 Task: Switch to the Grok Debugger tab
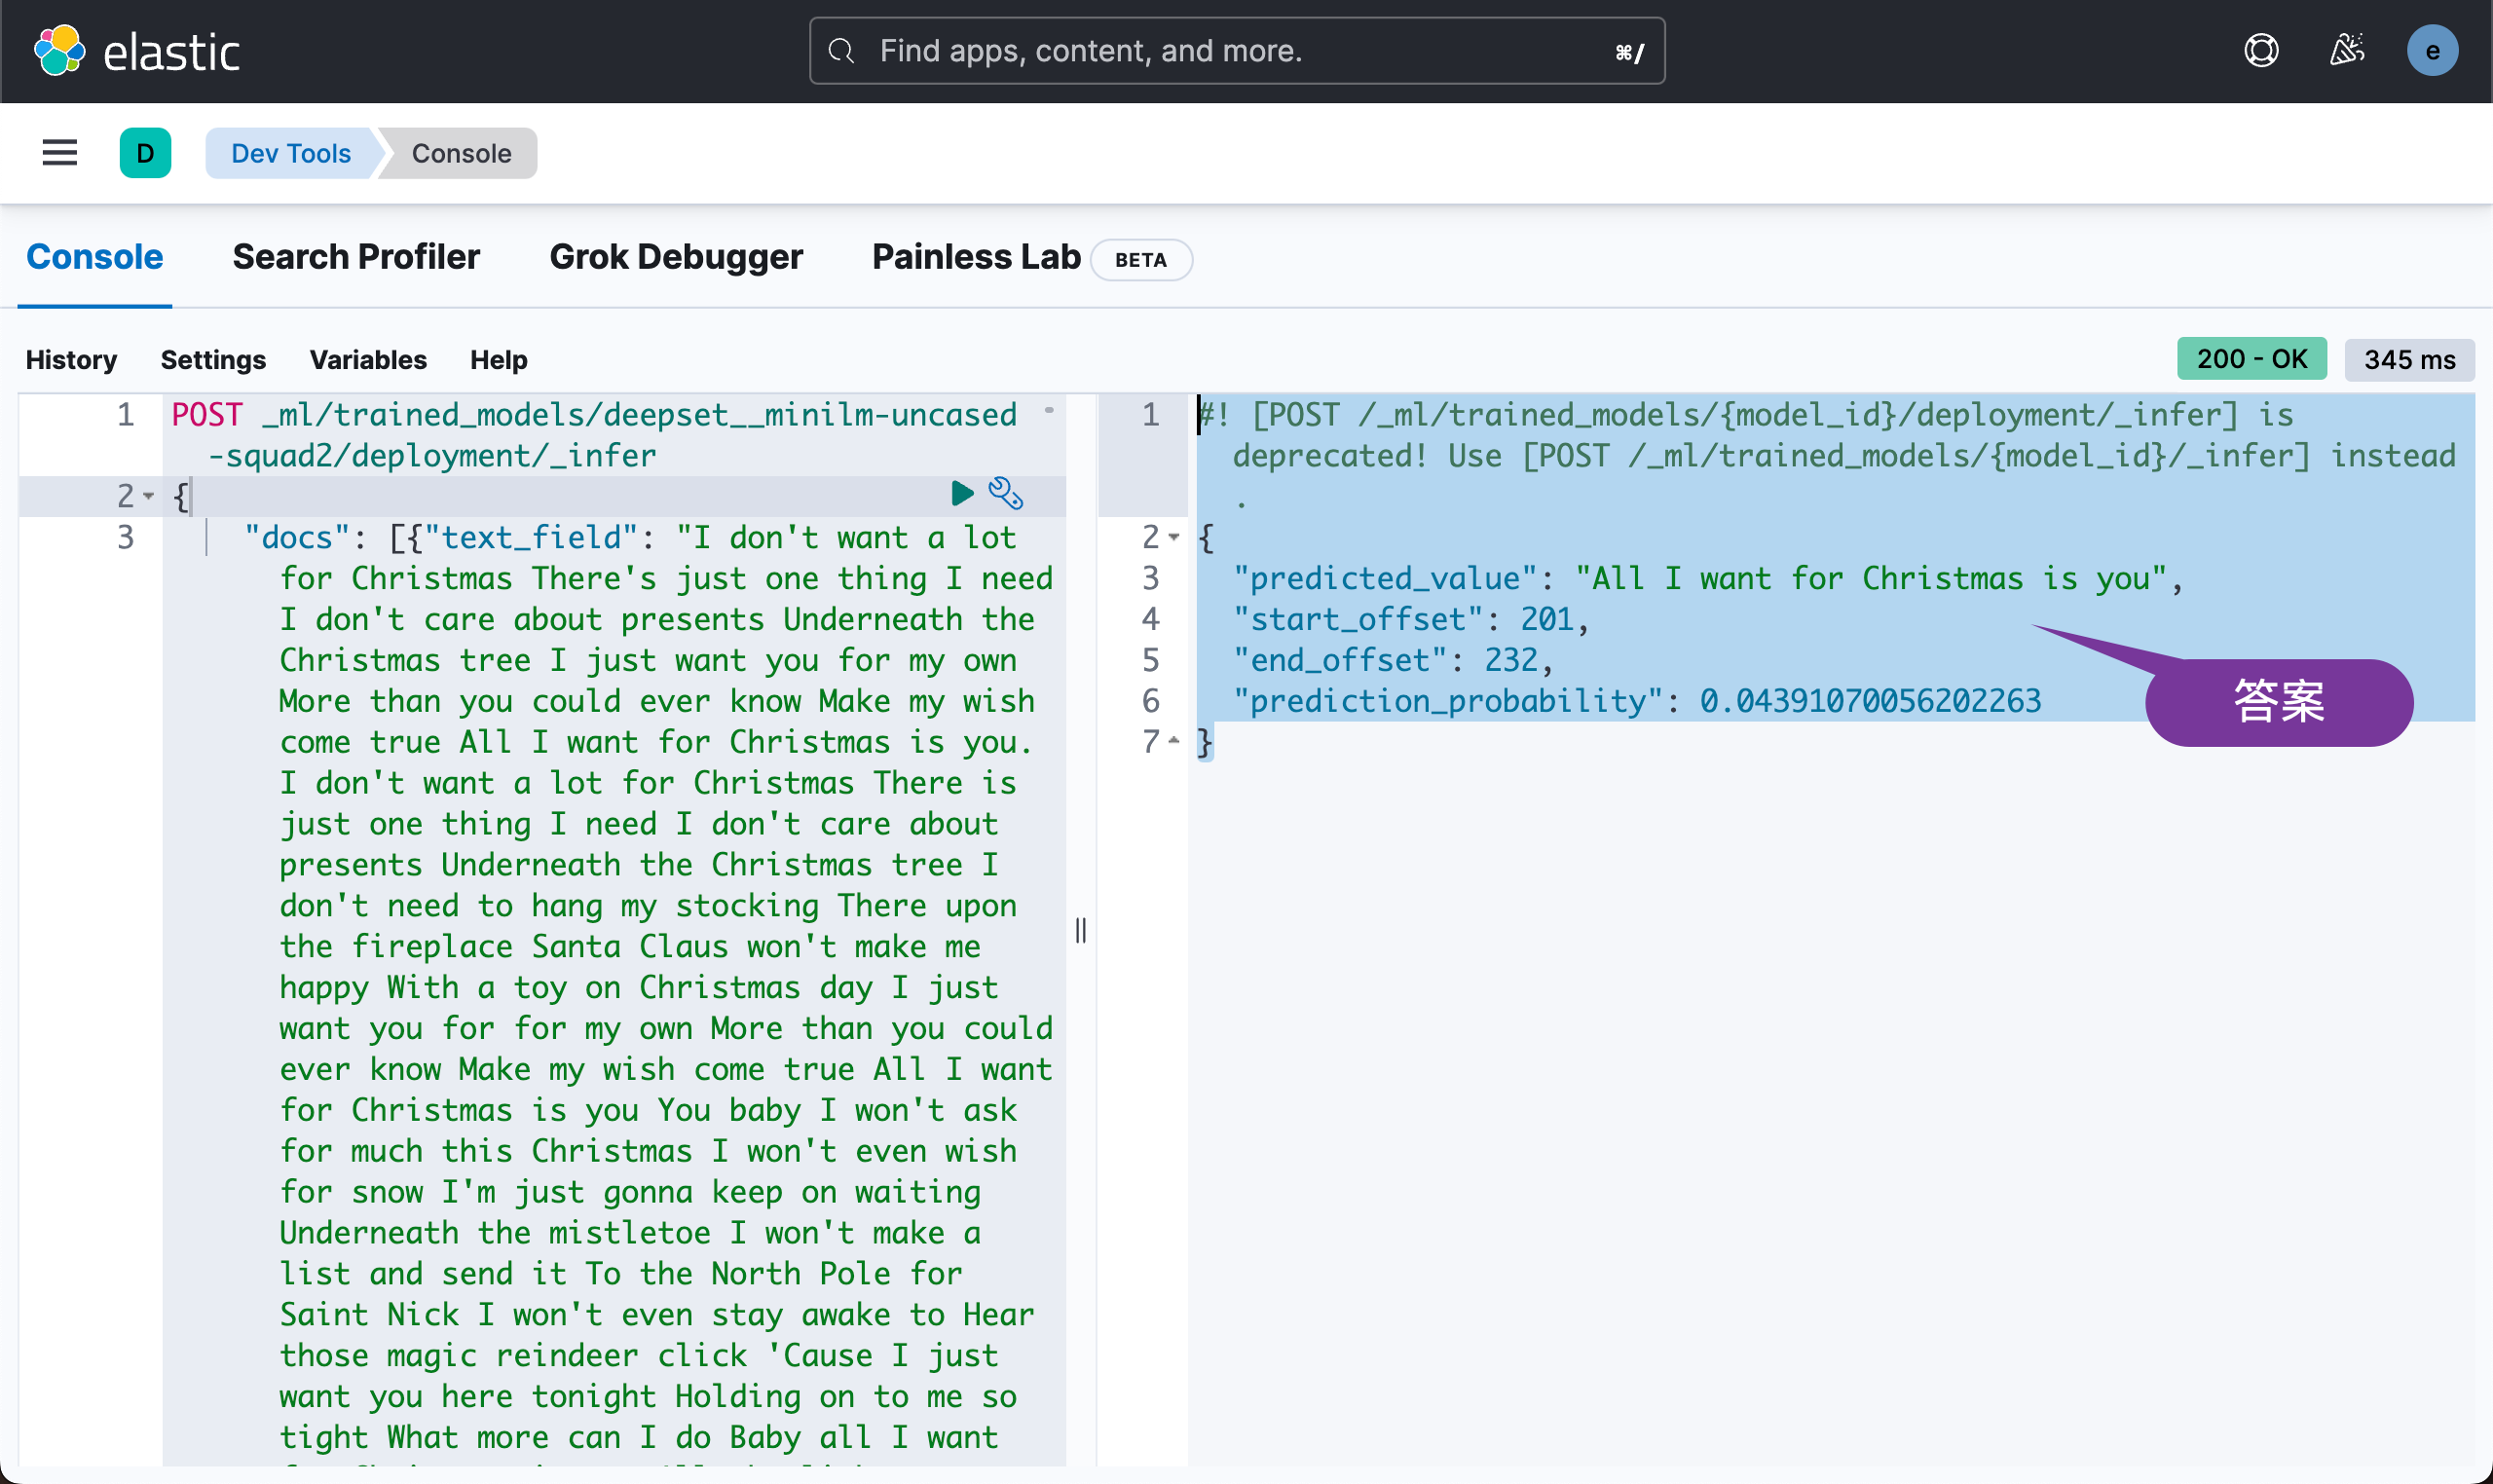click(x=676, y=257)
